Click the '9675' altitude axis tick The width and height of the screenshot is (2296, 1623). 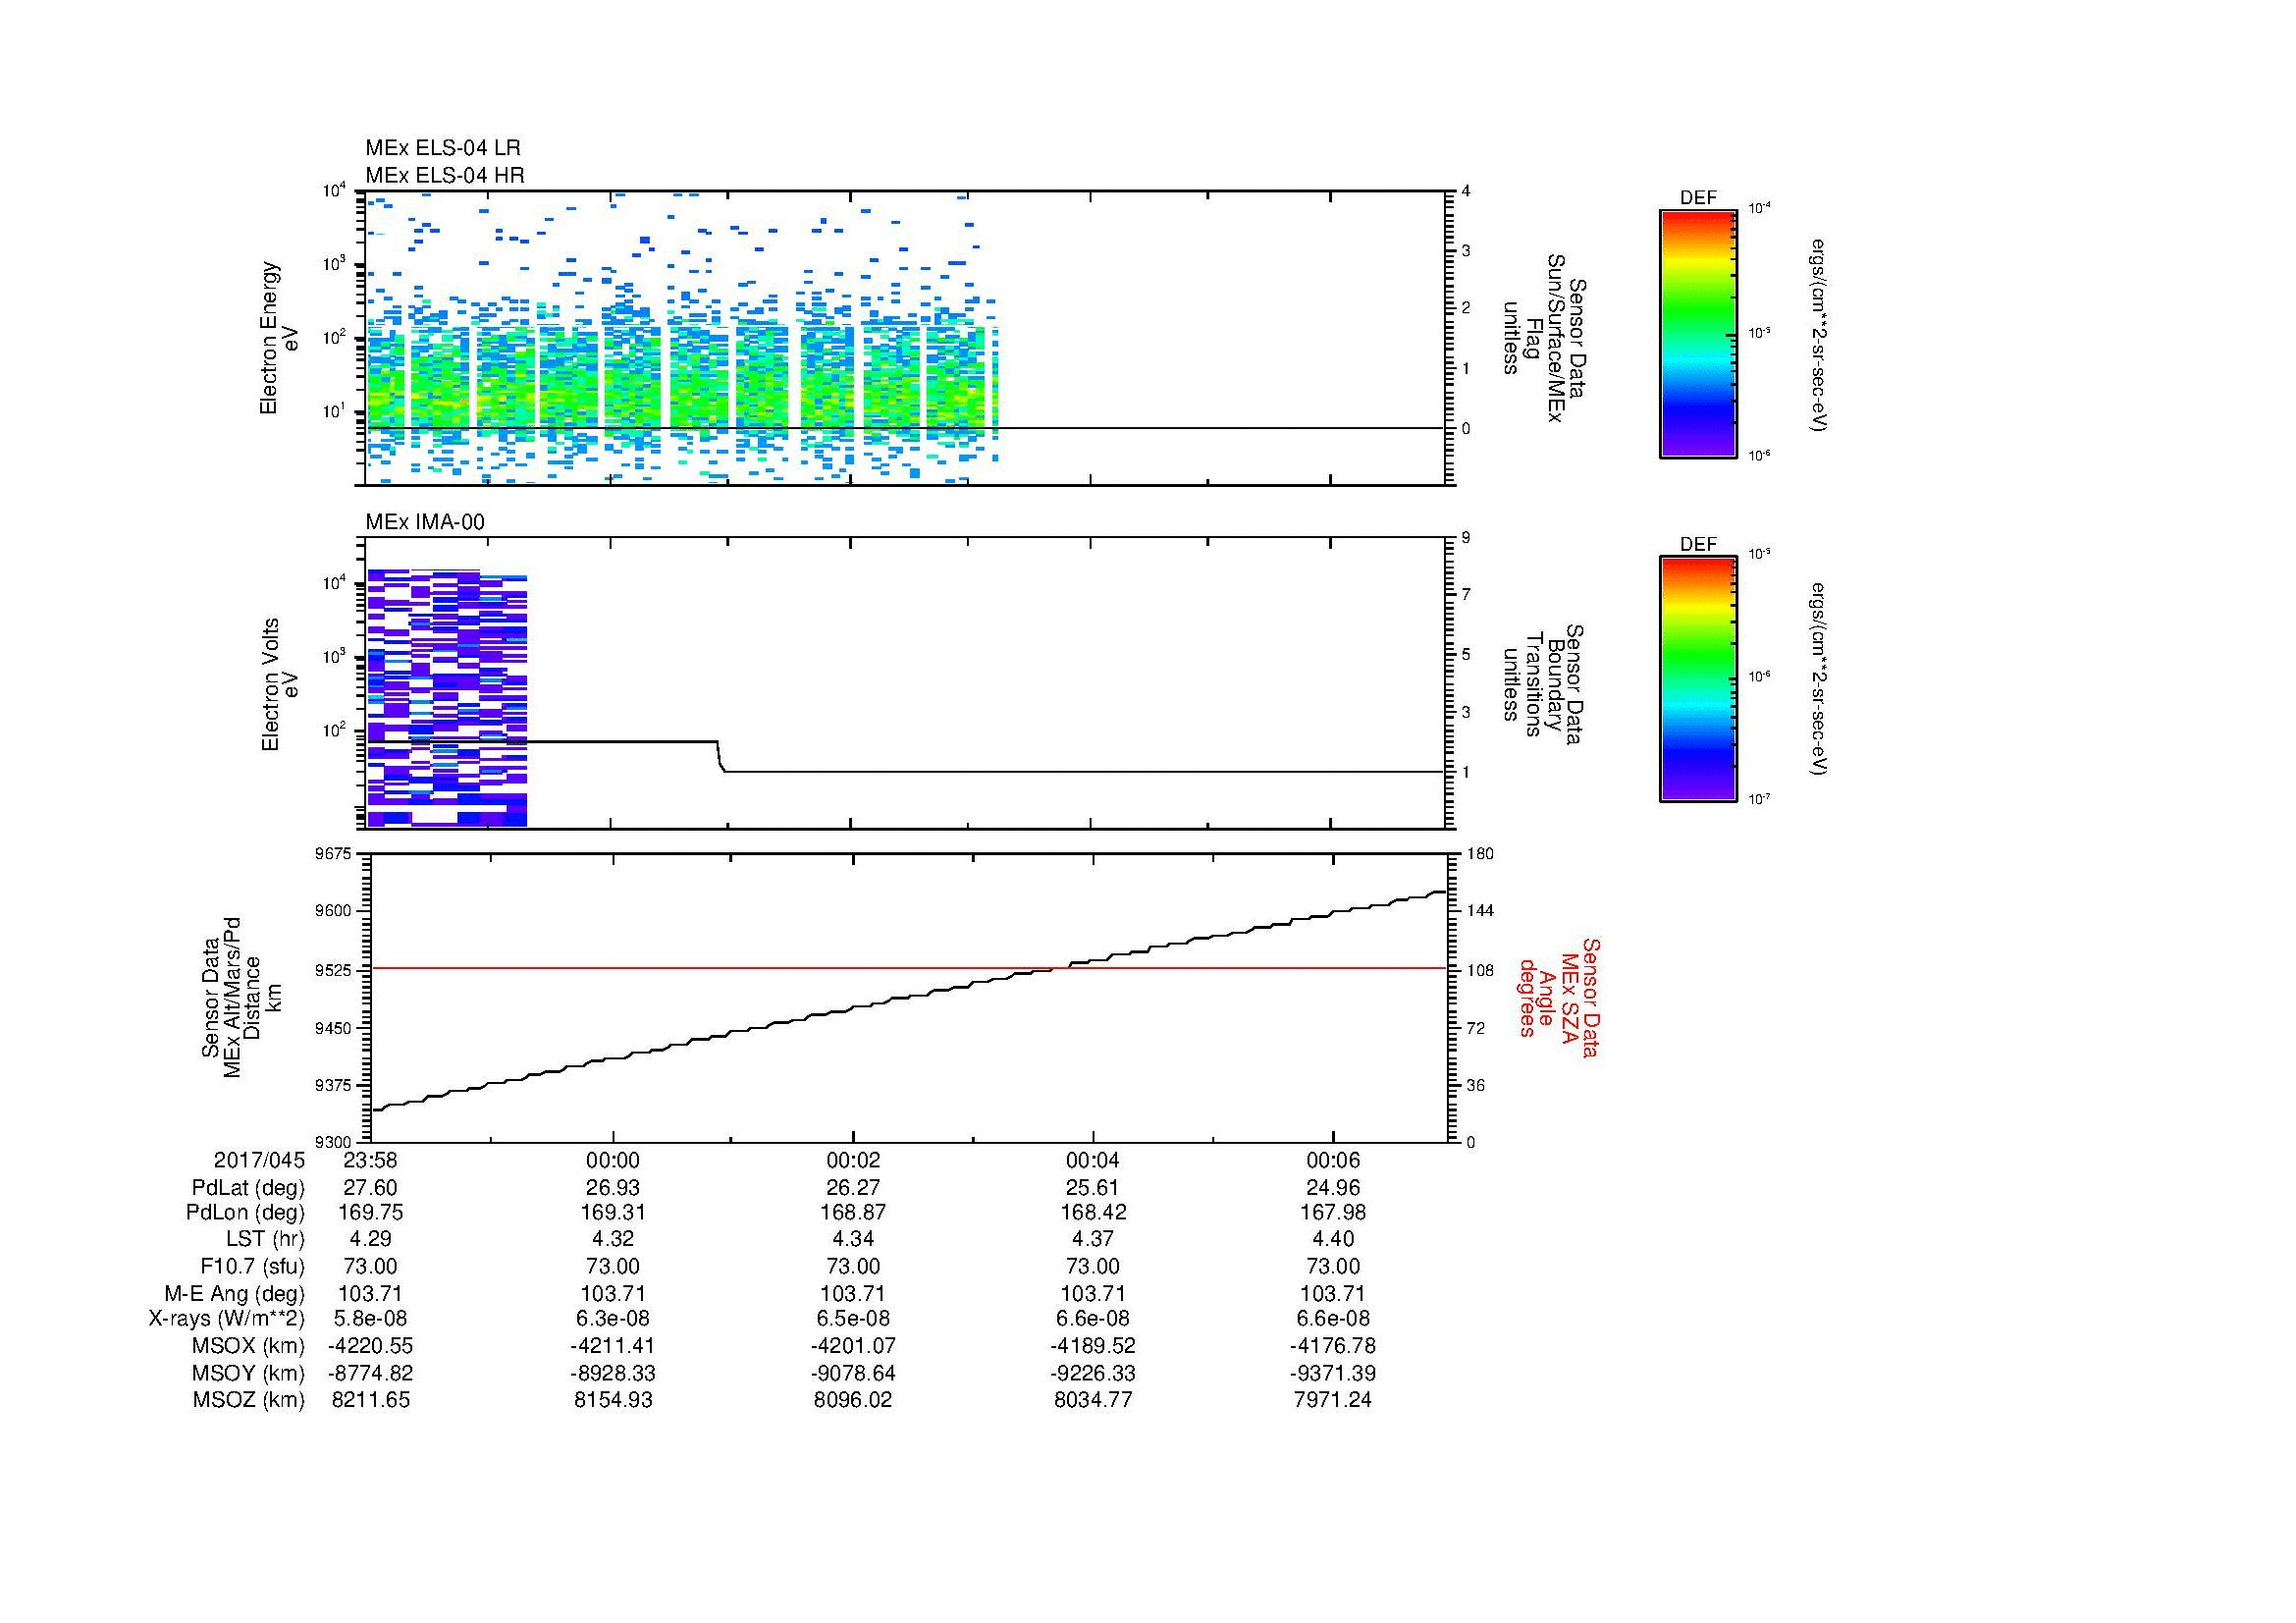click(334, 853)
